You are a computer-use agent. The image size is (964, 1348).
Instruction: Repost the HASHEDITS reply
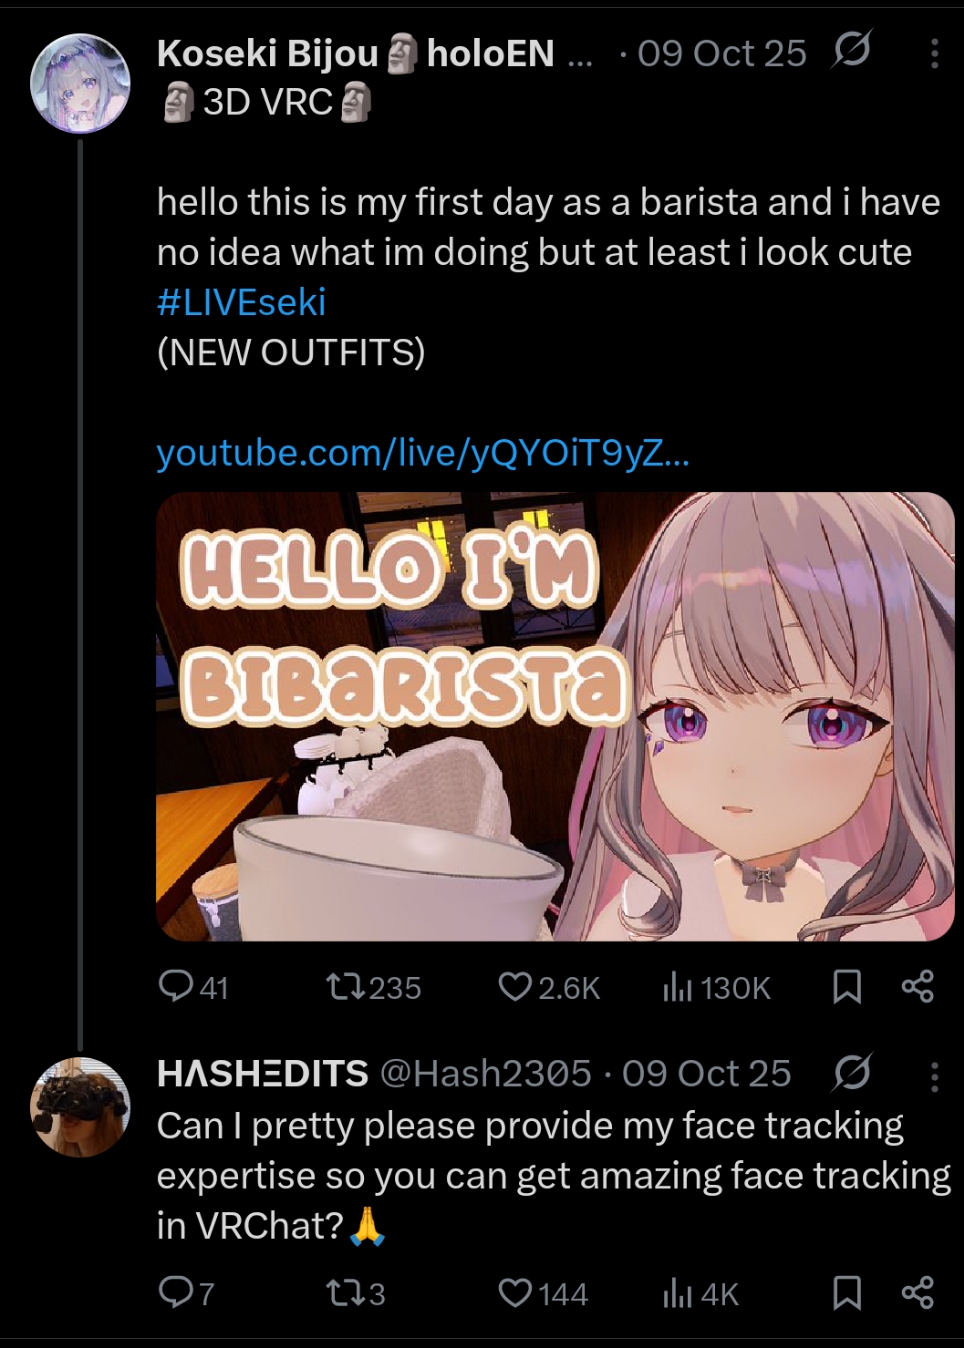coord(346,1293)
